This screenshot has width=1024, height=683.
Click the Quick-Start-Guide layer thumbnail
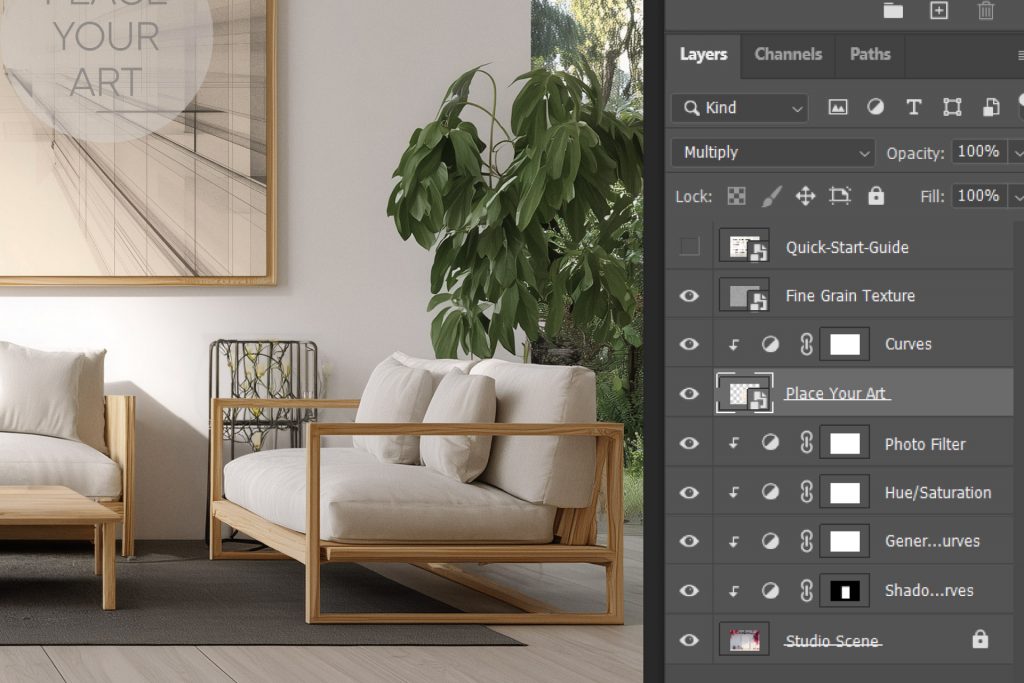(x=744, y=247)
